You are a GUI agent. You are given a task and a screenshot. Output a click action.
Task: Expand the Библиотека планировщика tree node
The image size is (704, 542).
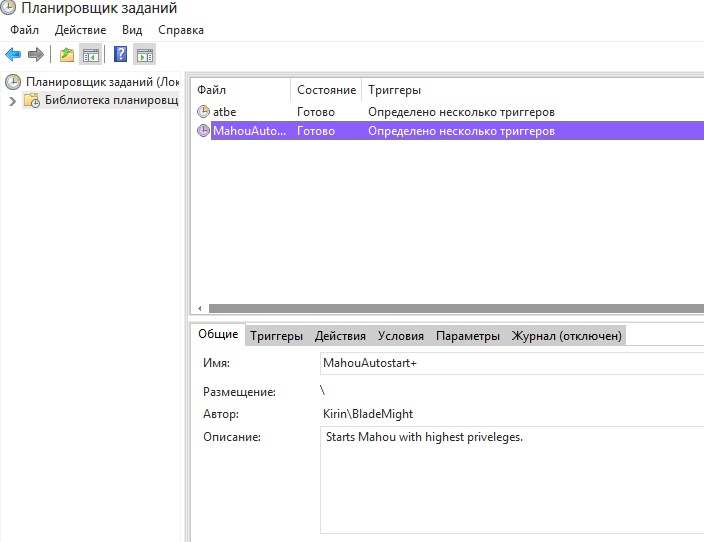[13, 101]
